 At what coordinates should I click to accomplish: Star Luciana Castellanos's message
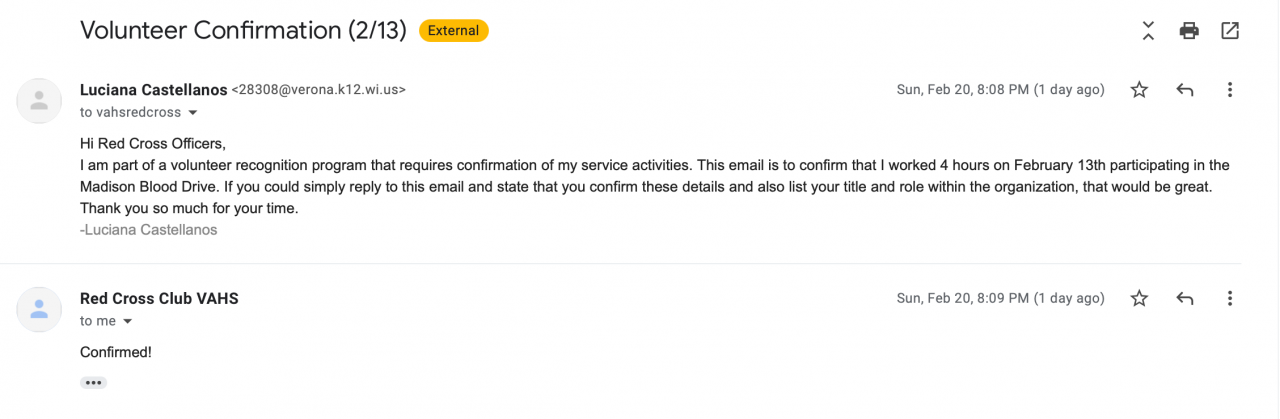coord(1139,90)
